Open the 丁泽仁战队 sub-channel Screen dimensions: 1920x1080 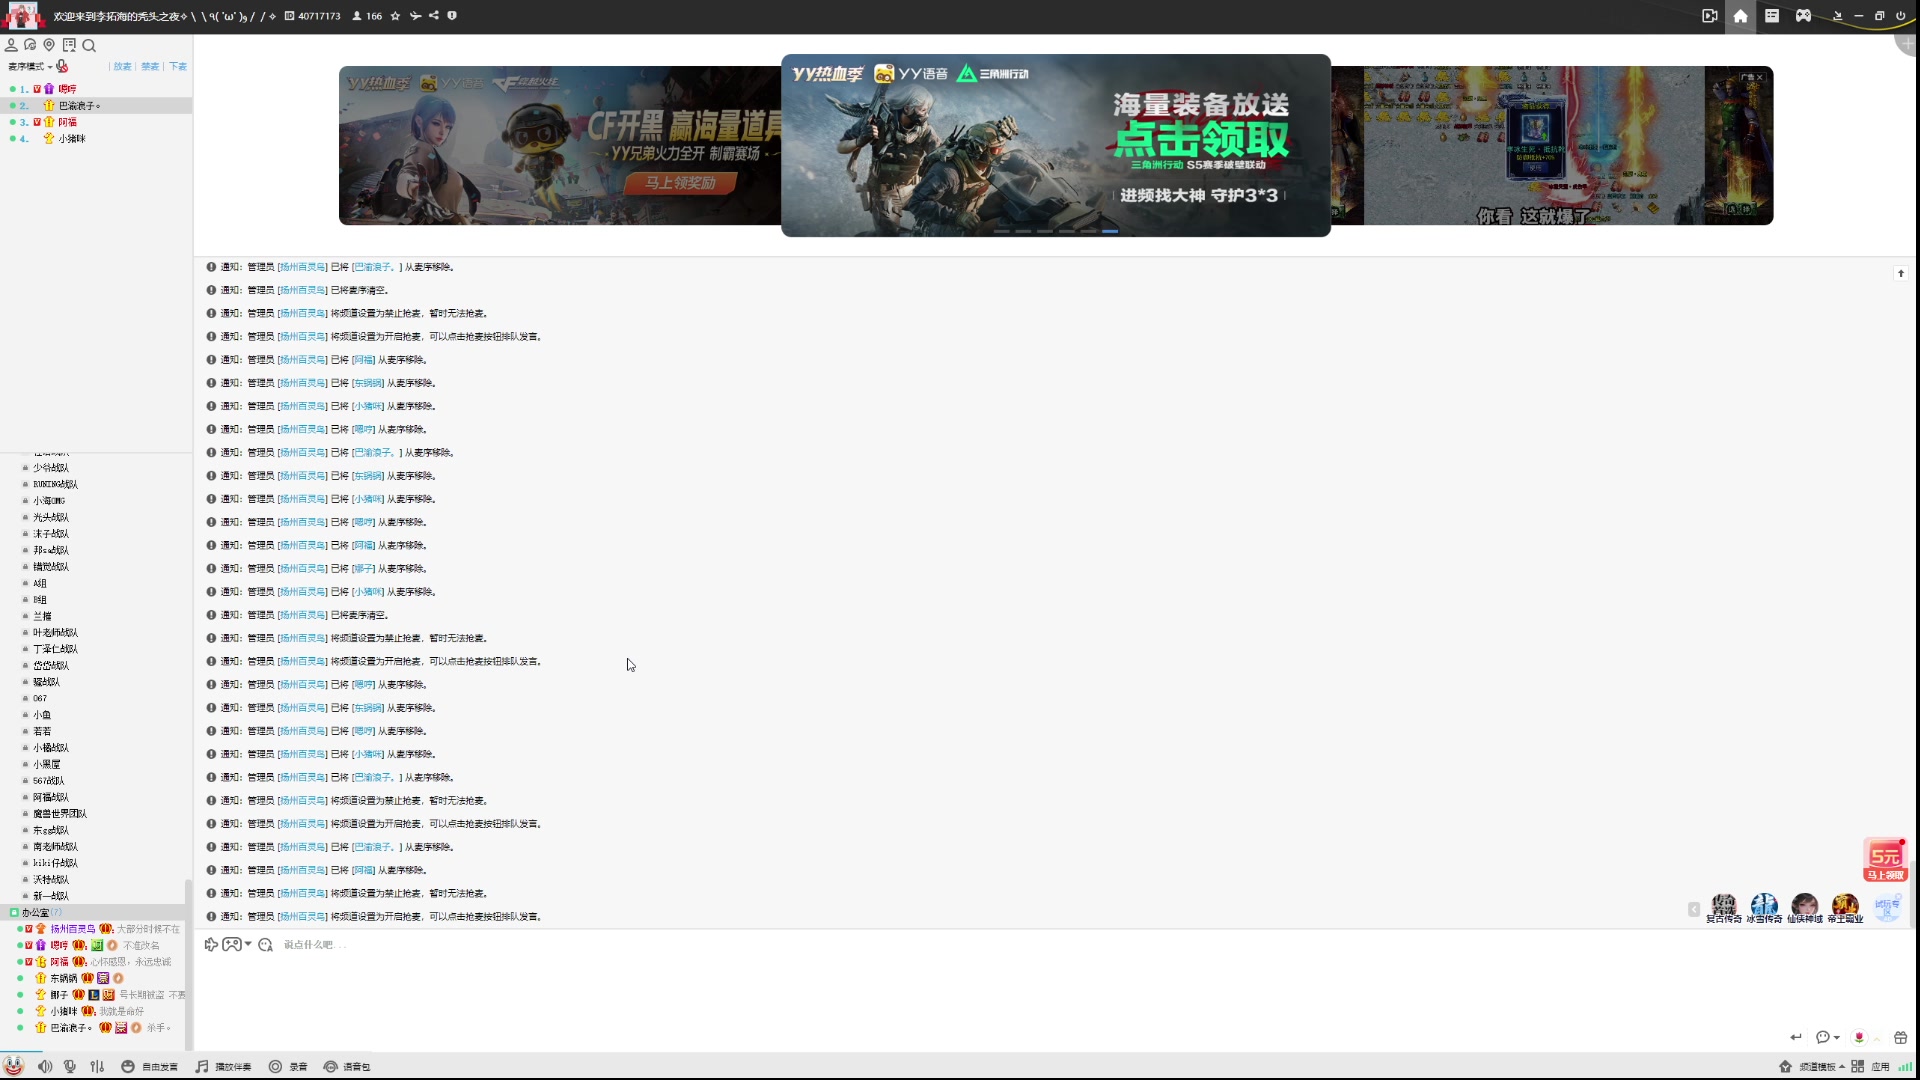pyautogui.click(x=55, y=650)
